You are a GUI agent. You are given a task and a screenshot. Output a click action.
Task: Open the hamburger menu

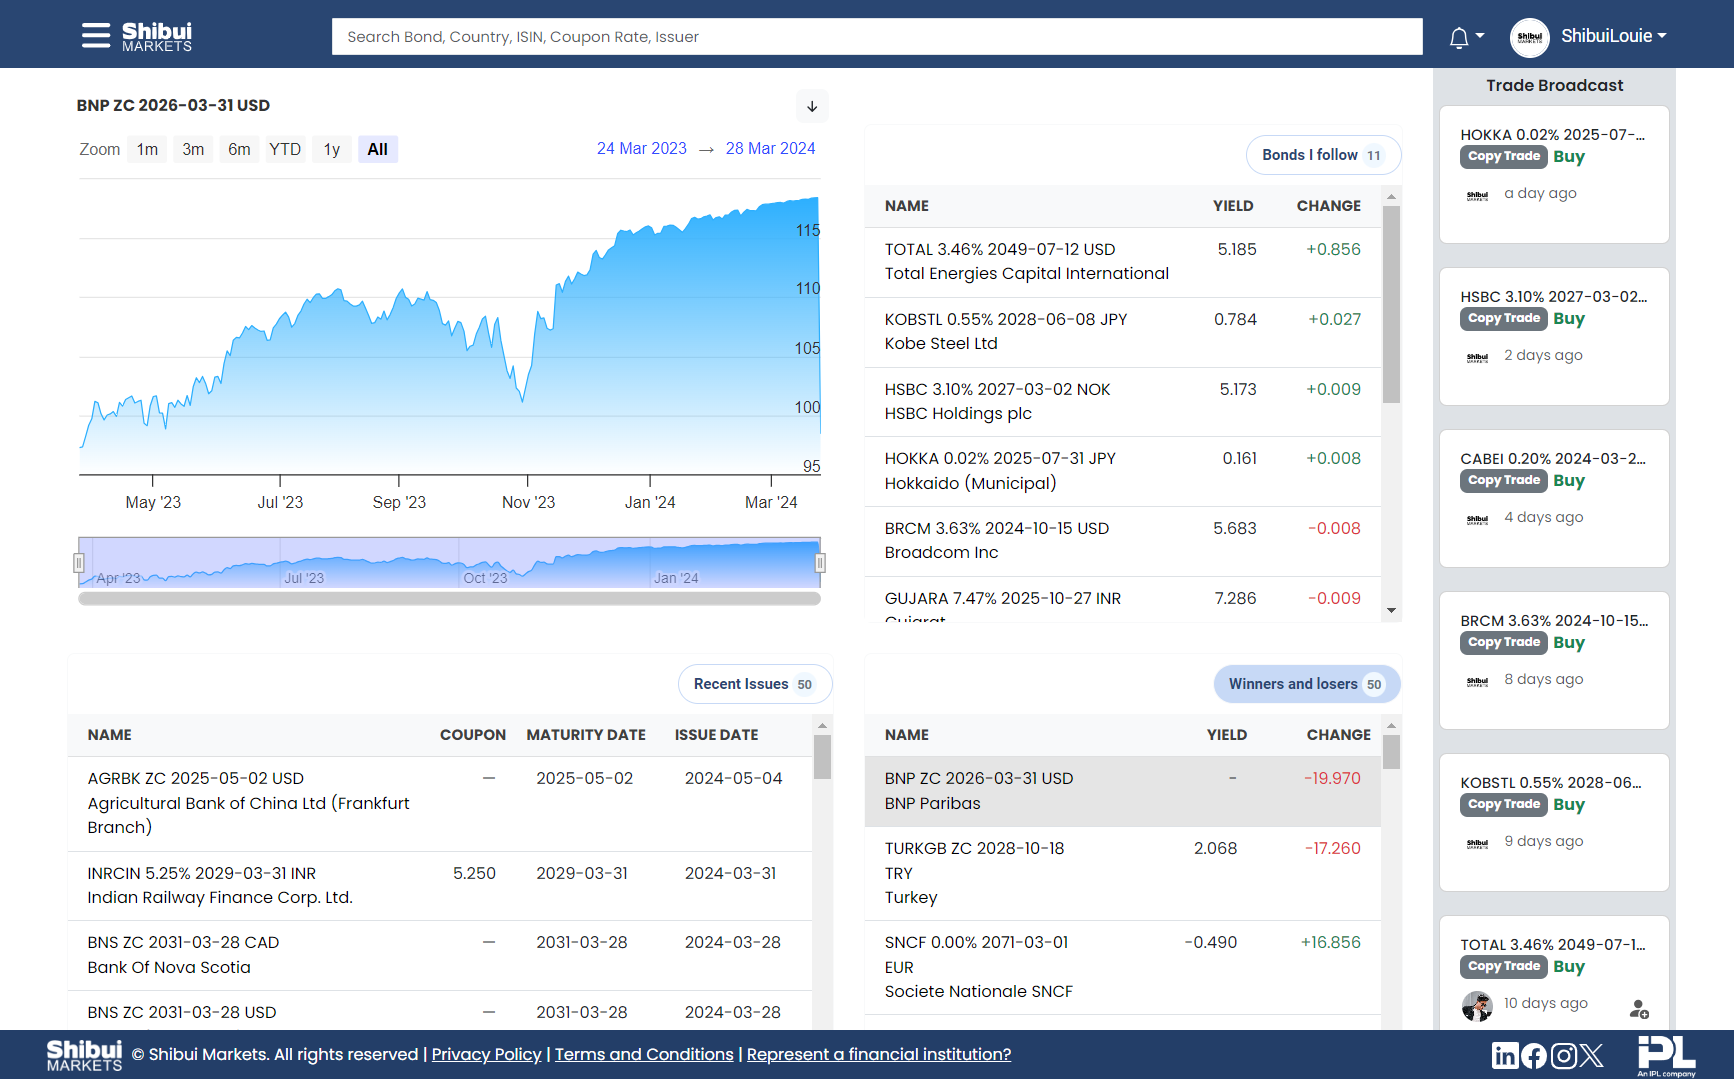96,36
